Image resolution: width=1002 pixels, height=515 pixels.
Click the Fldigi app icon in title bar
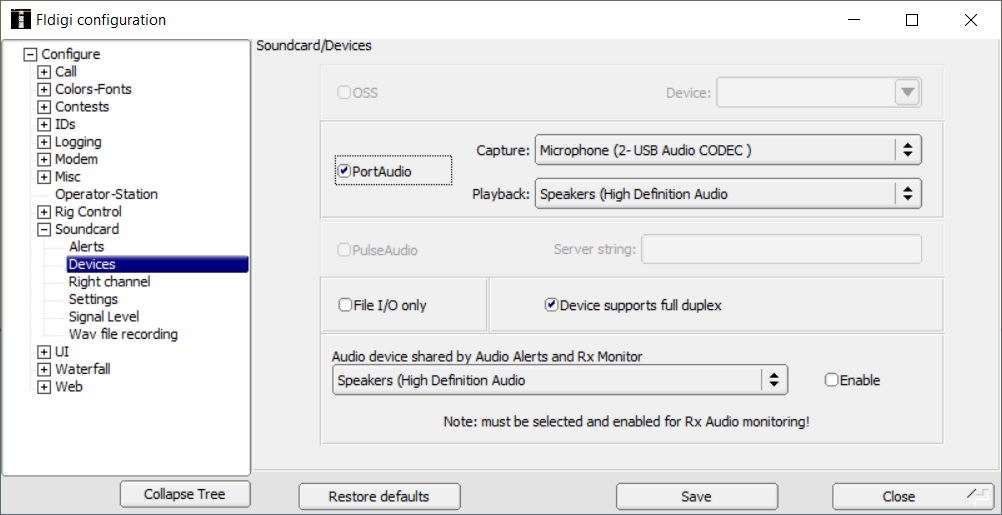pos(20,20)
